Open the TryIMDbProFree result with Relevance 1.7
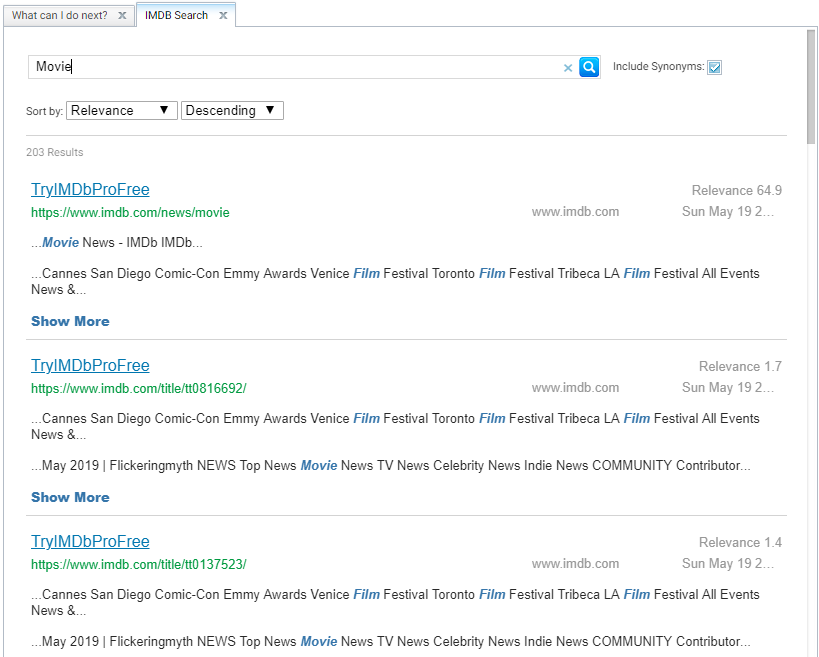Viewport: 819px width, 657px height. (x=90, y=366)
